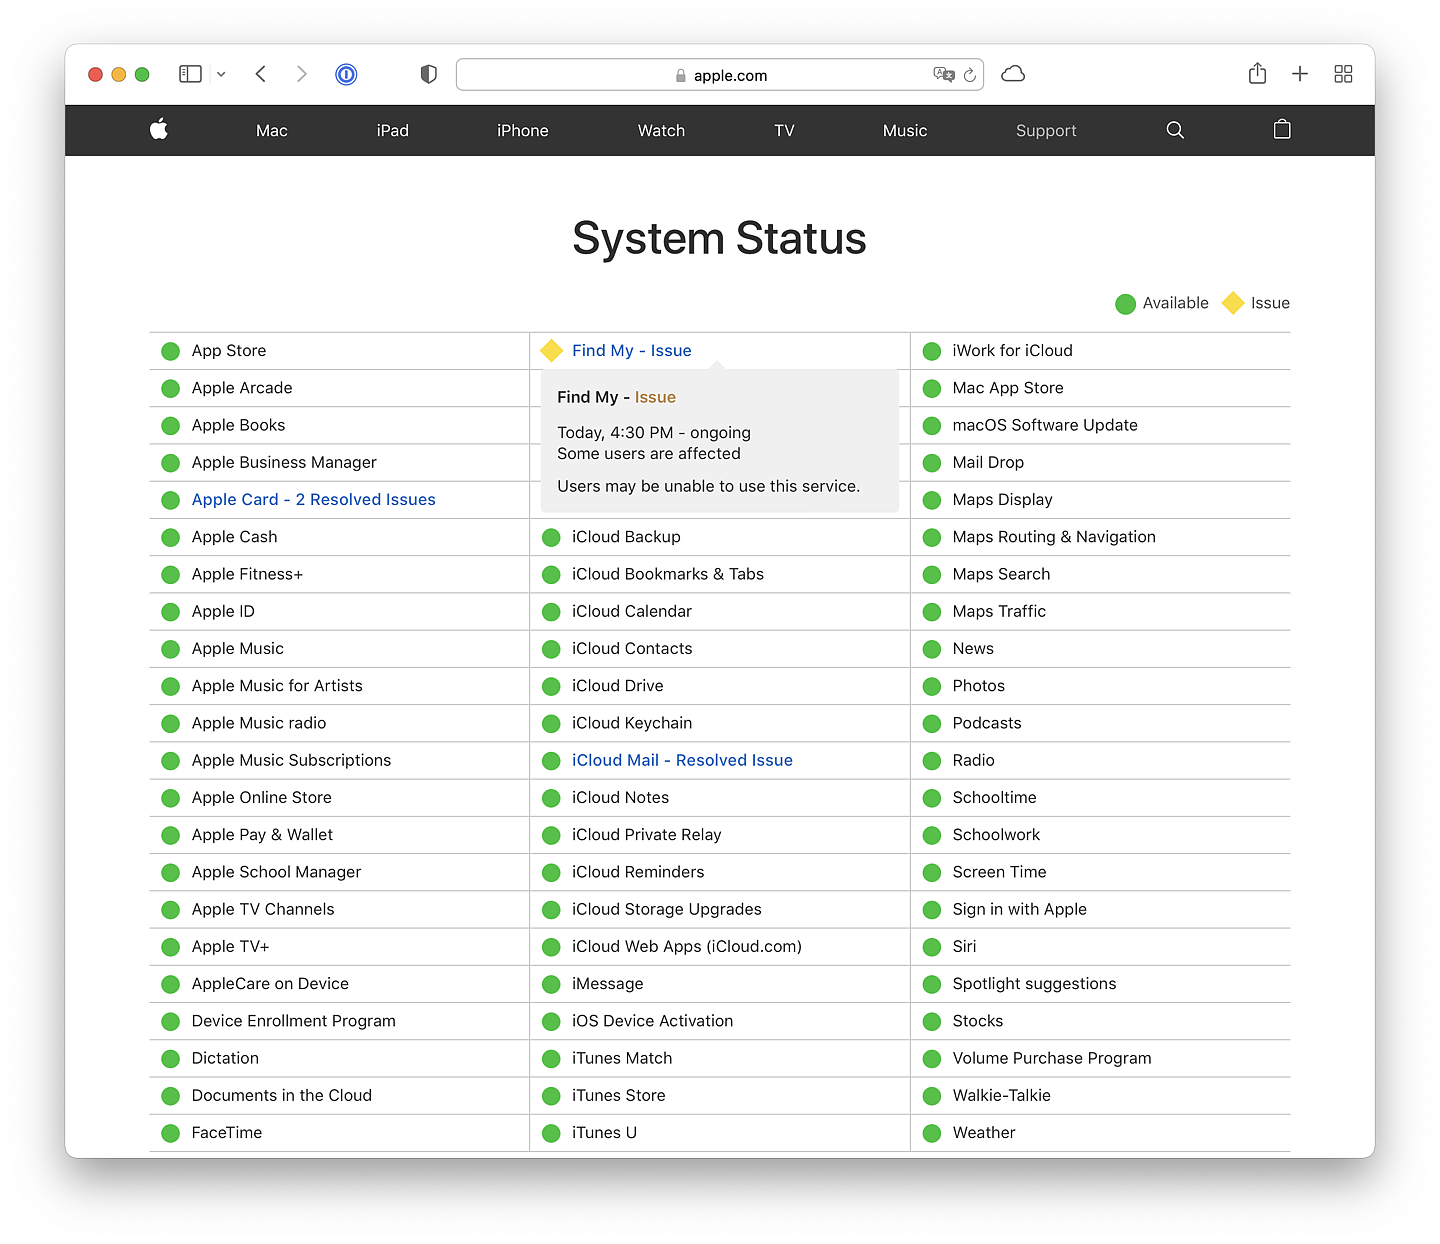Click the translate icon in address bar

click(943, 75)
